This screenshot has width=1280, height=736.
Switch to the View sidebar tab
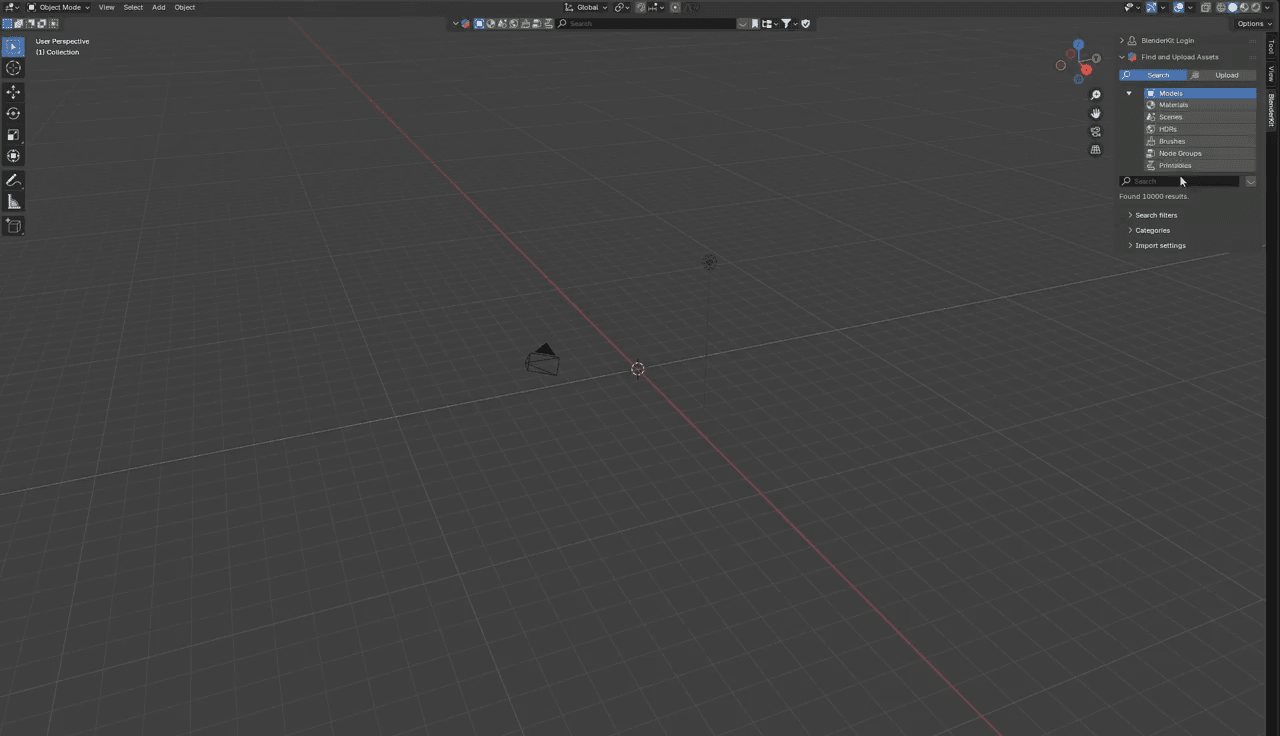1271,72
